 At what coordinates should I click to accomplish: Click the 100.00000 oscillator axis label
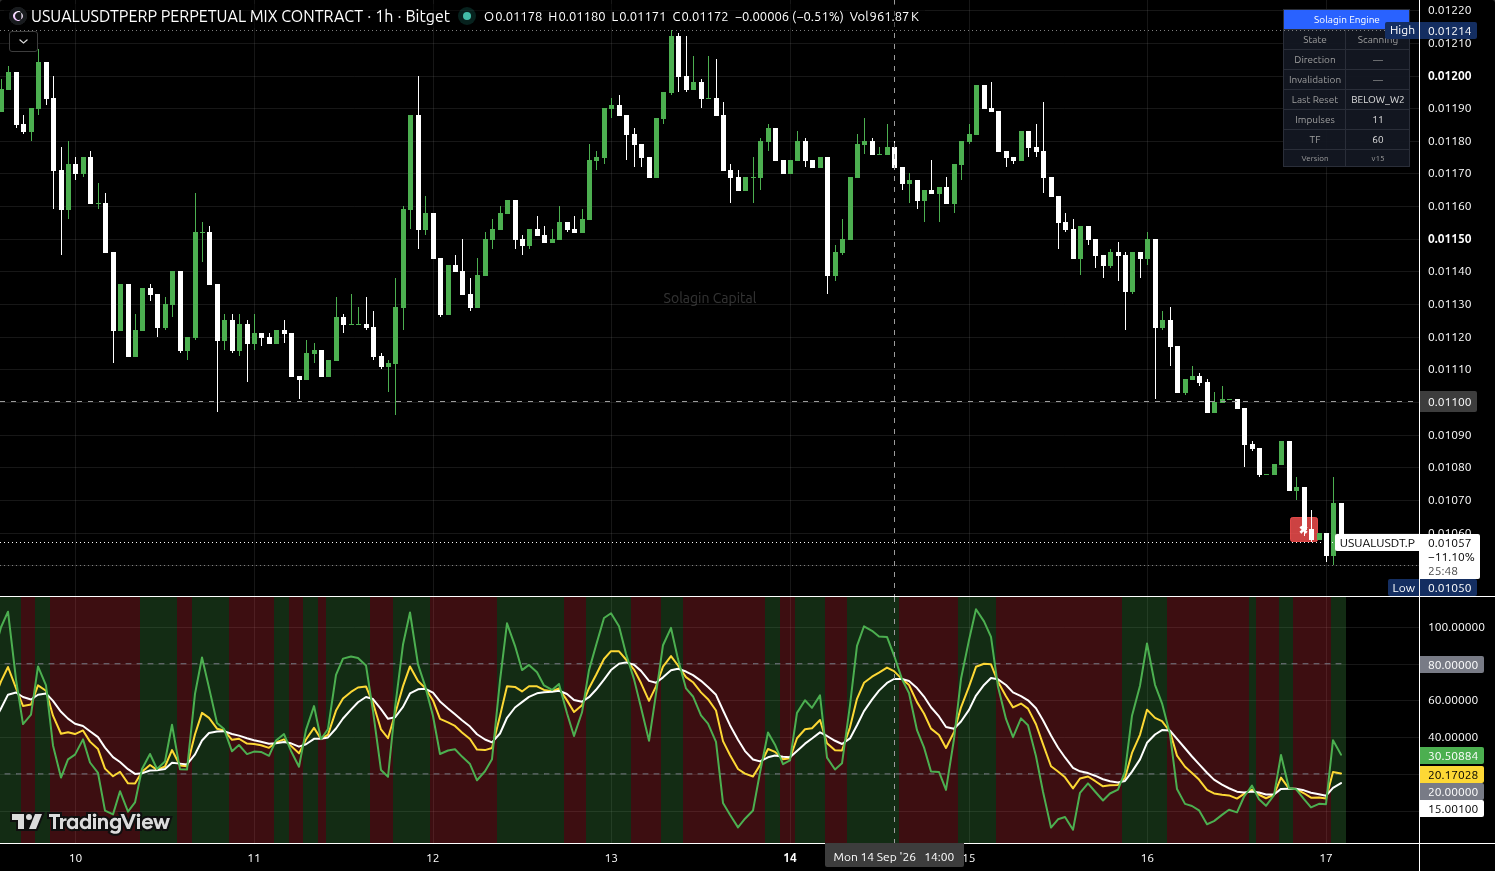[x=1456, y=628]
